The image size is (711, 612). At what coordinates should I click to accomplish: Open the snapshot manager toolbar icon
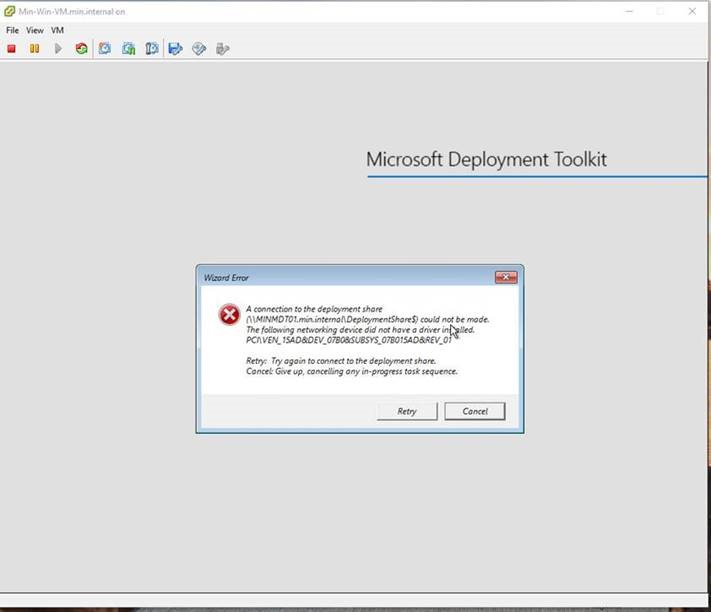pos(152,49)
